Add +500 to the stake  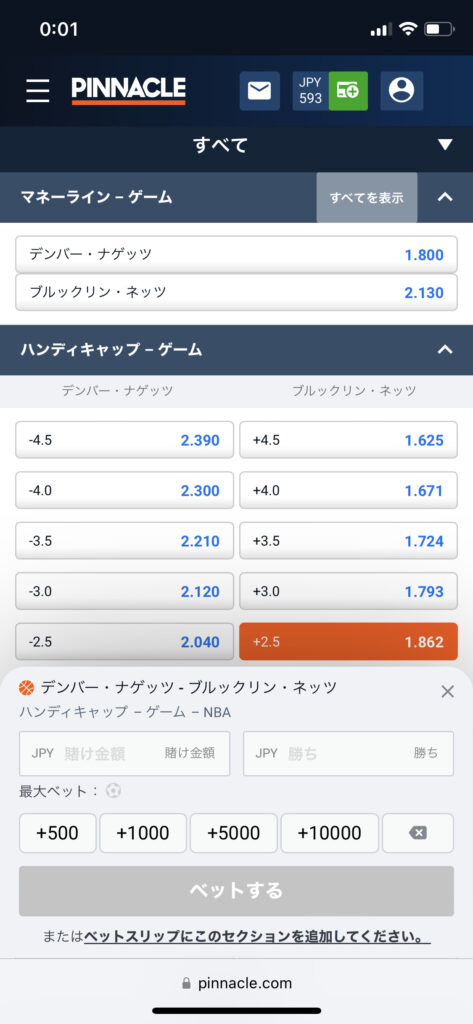point(57,833)
